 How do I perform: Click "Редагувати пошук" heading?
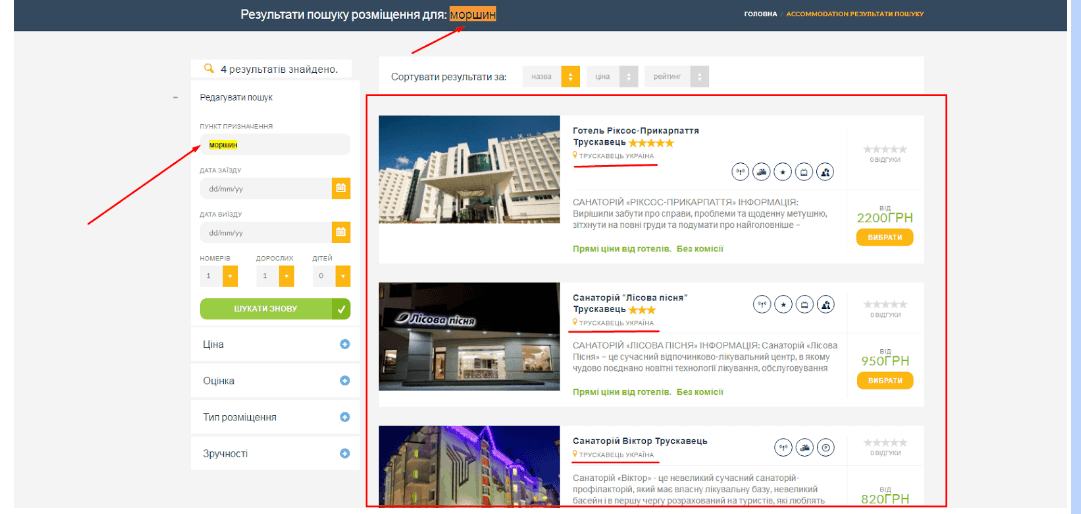click(x=236, y=98)
